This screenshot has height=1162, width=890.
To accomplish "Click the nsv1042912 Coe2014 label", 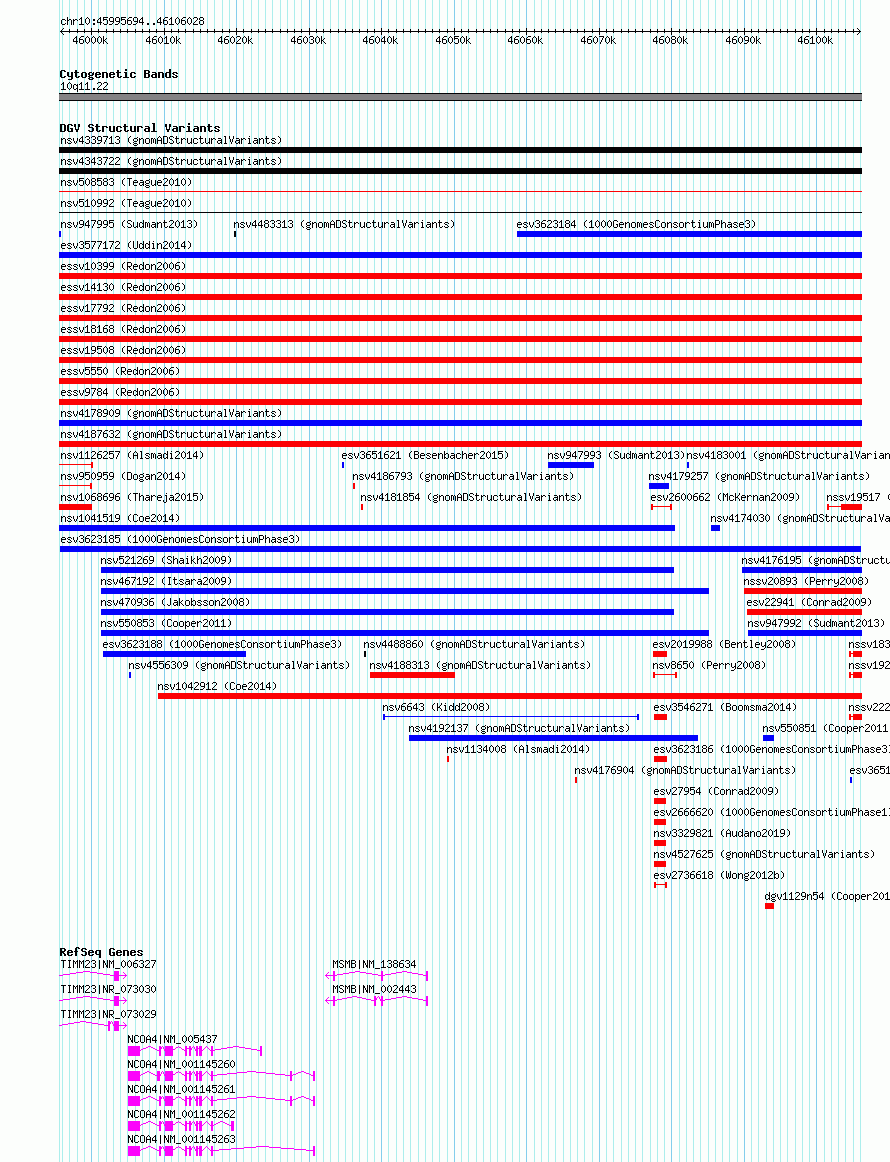I will point(217,686).
